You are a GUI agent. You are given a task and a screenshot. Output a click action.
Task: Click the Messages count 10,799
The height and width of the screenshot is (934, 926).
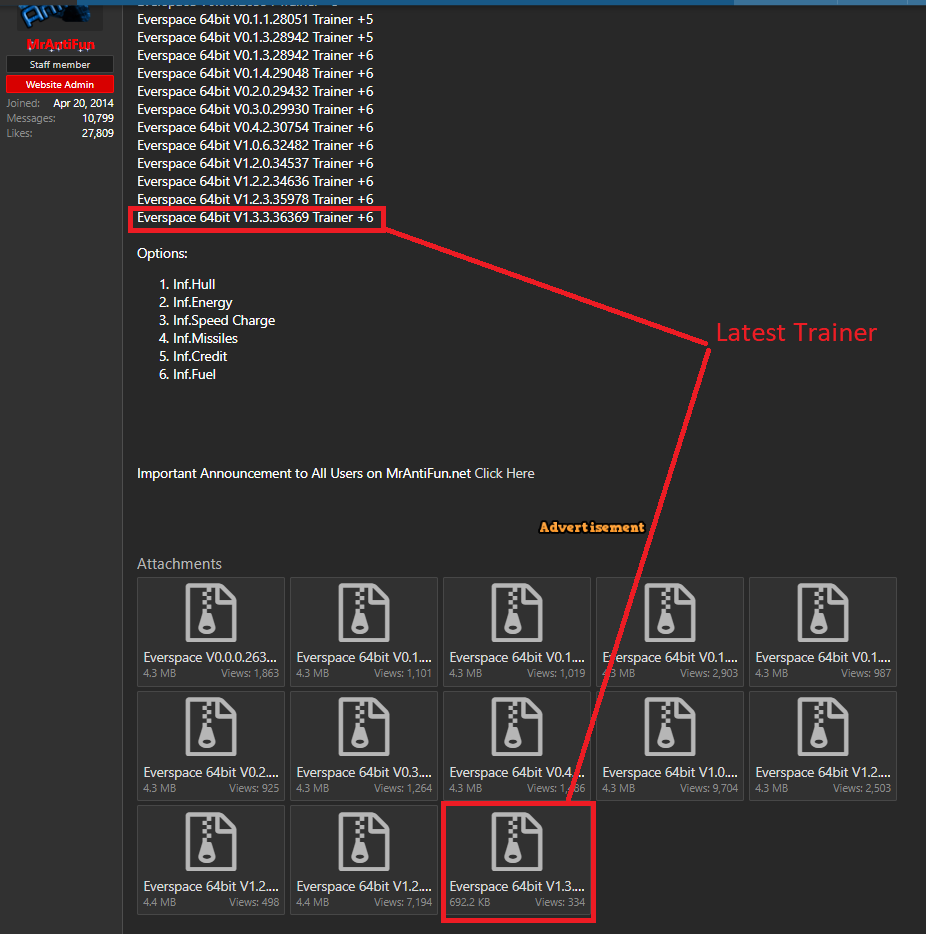tap(98, 119)
